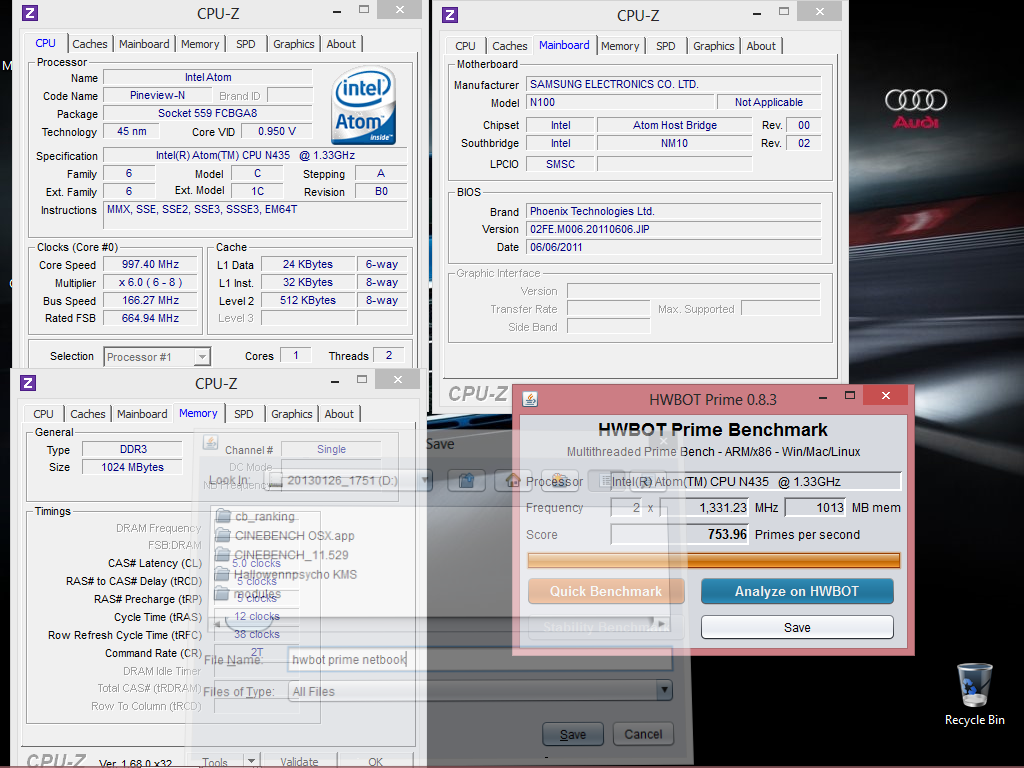Open SPD tab in the CPU-Z Memory window

coord(244,414)
